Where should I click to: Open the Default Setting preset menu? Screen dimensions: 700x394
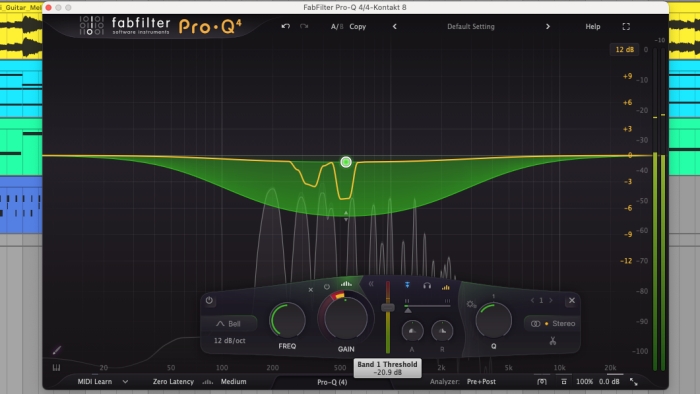coord(471,27)
